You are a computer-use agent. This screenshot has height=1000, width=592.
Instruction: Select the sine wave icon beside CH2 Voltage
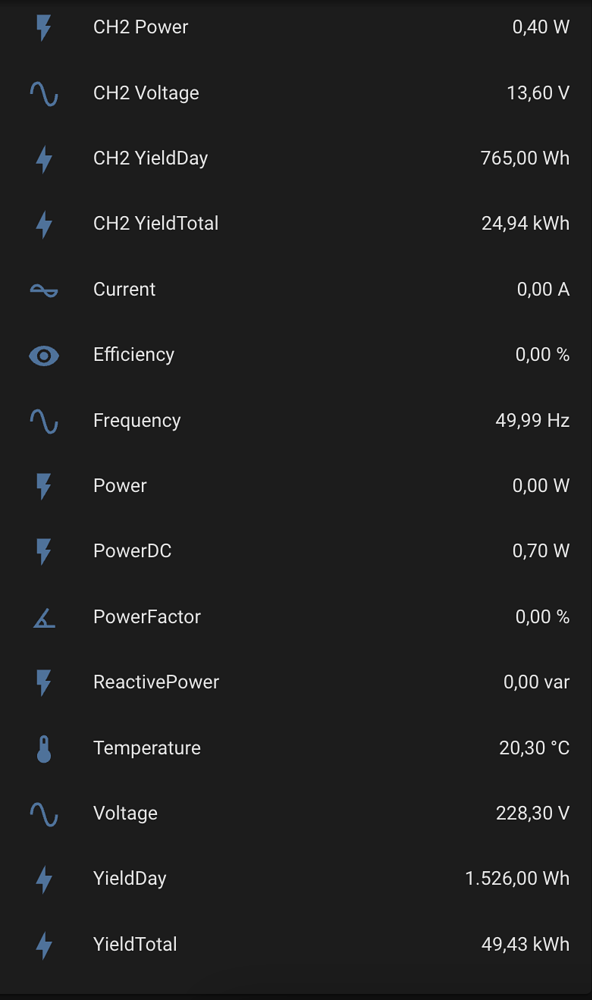point(43,92)
